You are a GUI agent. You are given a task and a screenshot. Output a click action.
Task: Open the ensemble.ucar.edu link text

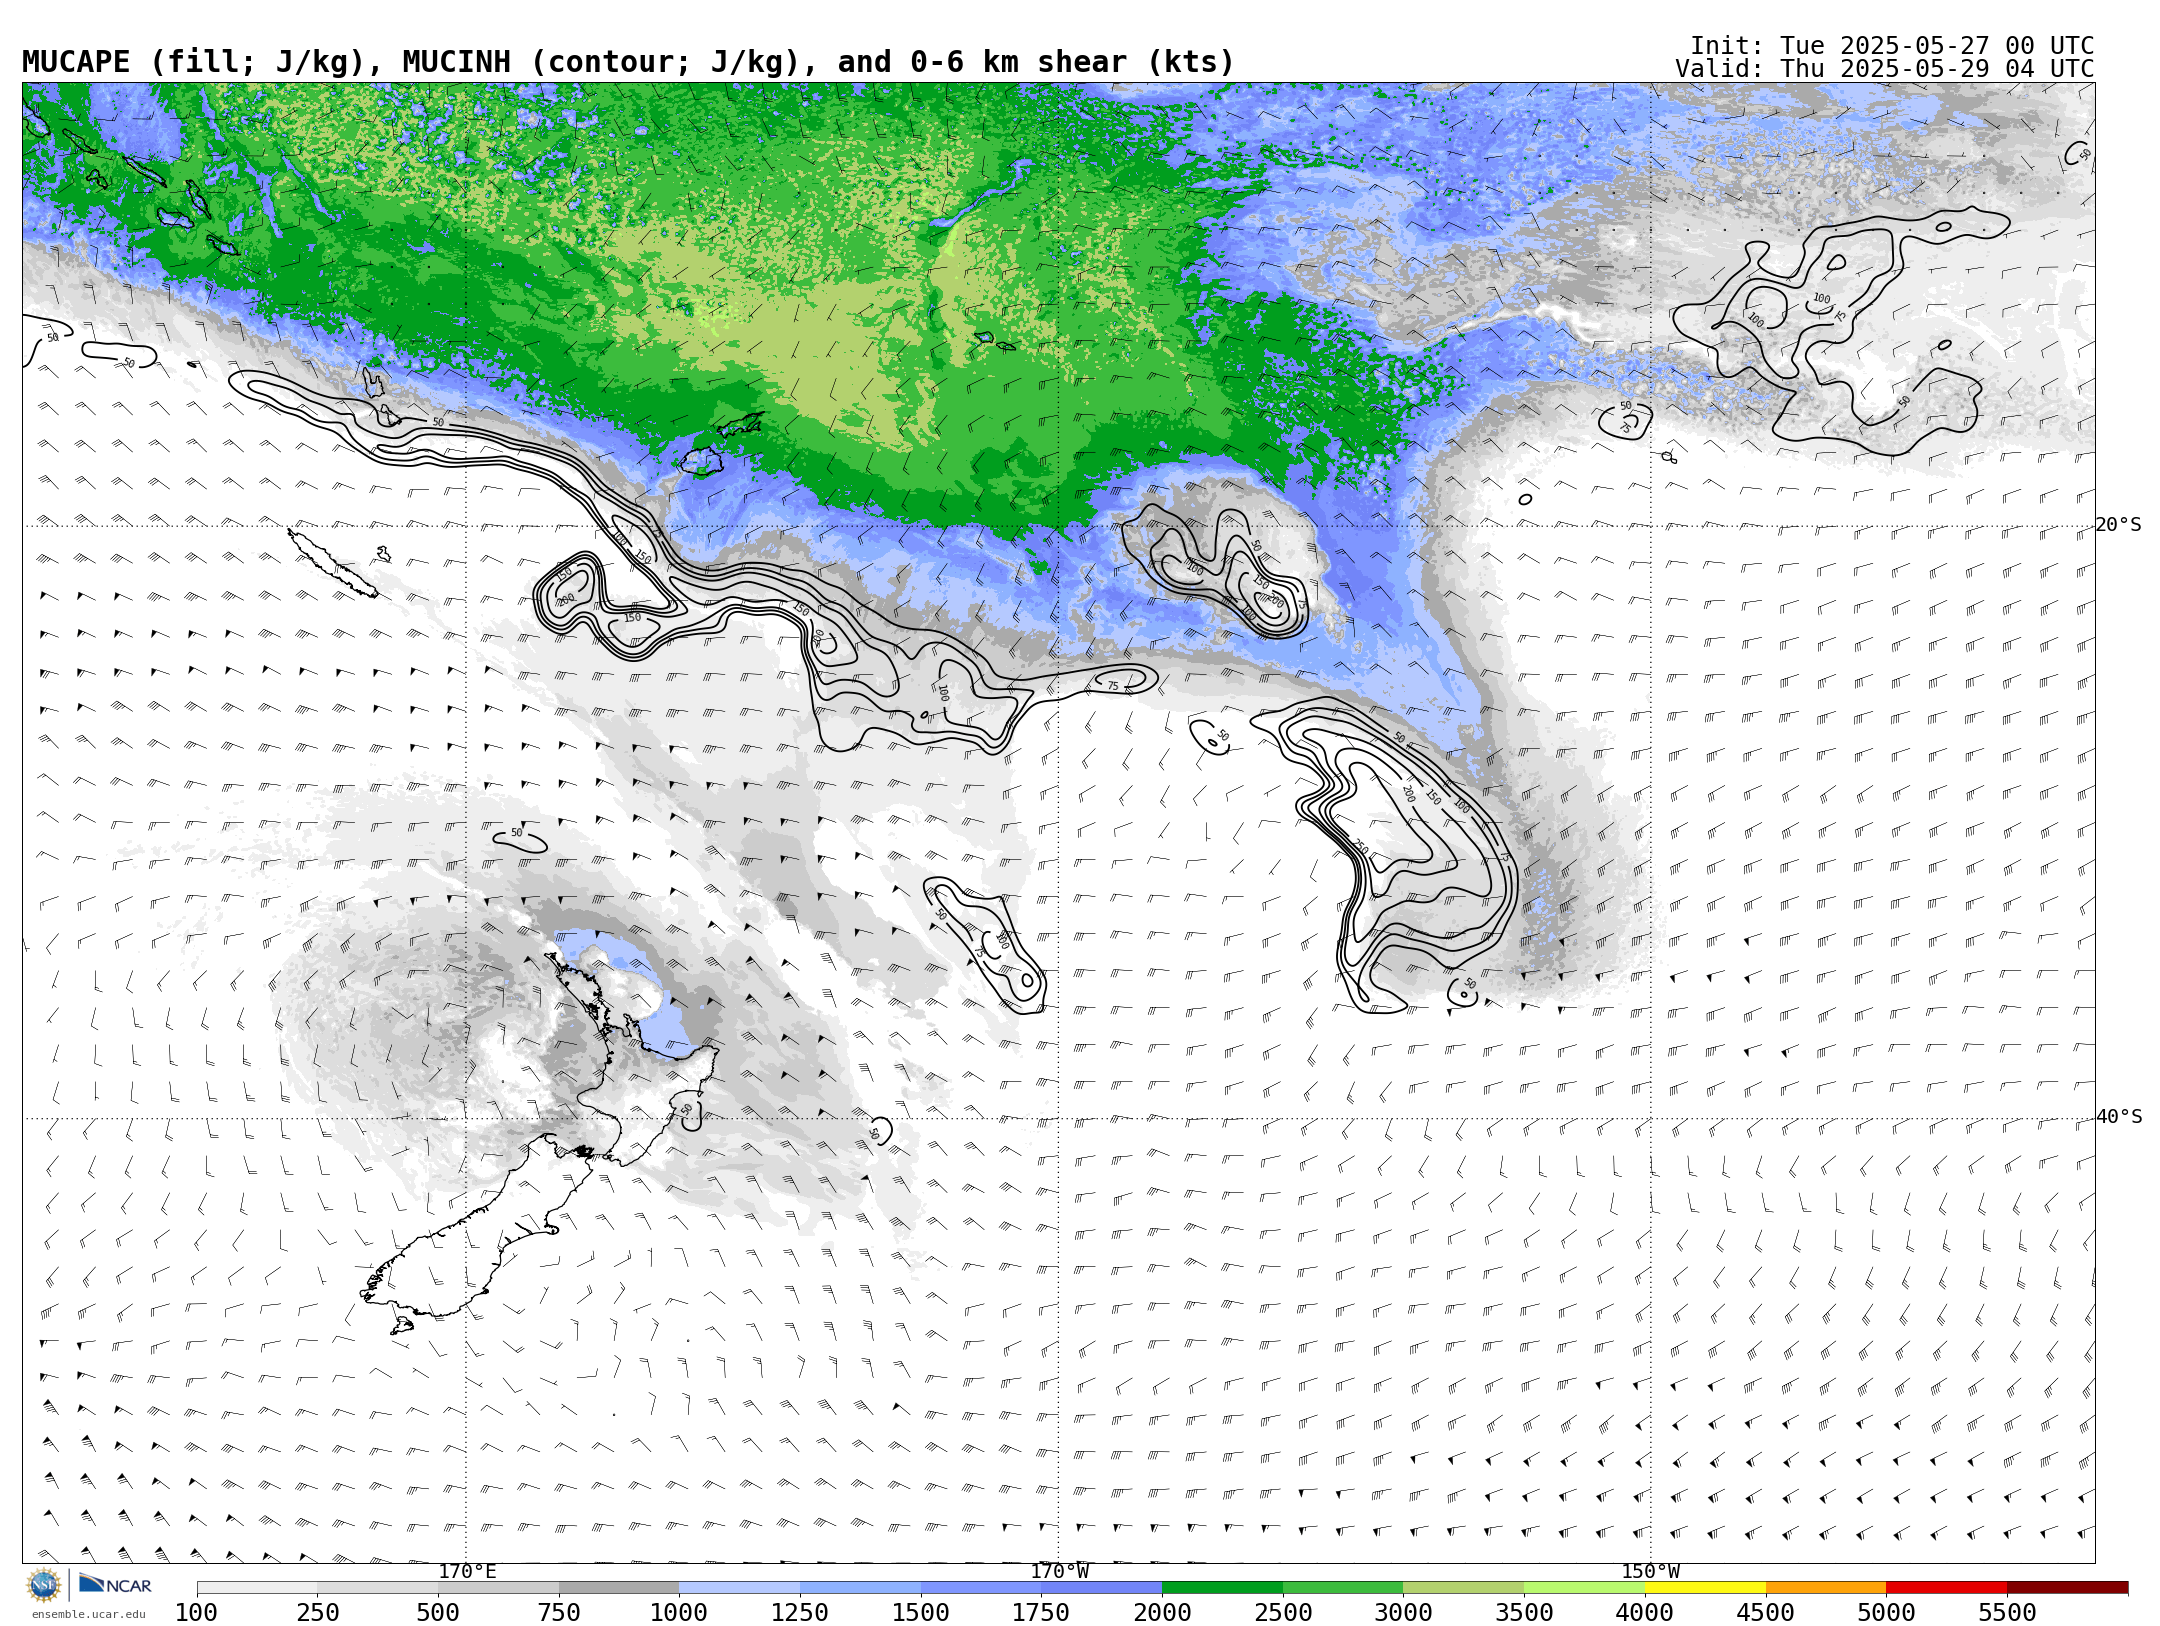pyautogui.click(x=88, y=1614)
